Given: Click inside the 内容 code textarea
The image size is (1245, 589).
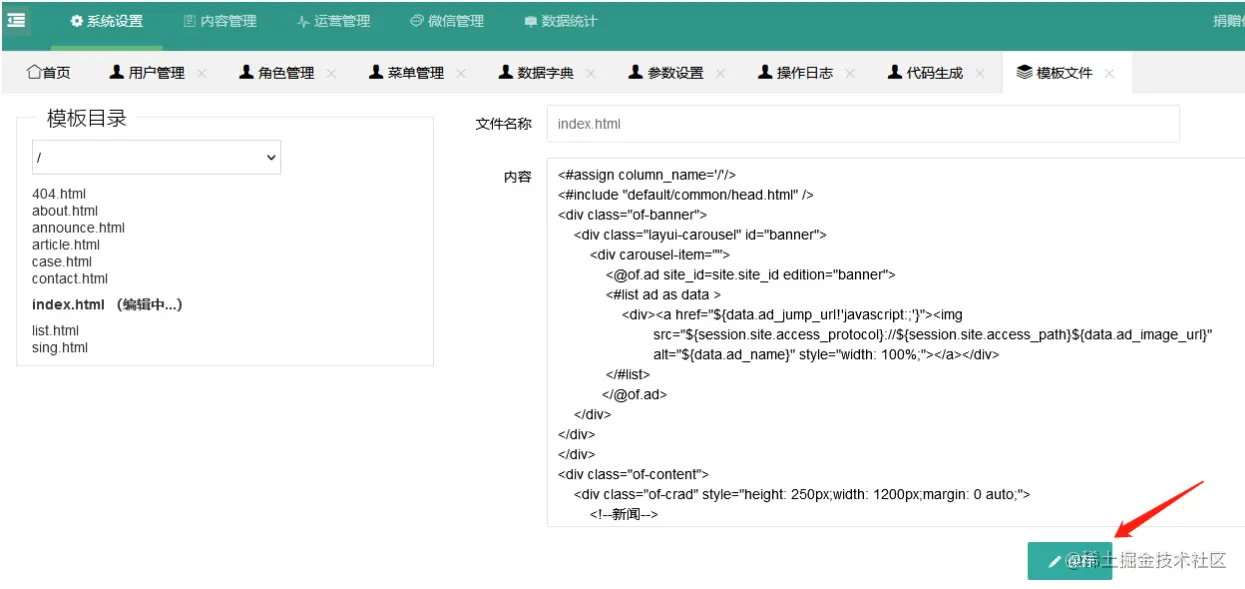Looking at the screenshot, I should (x=896, y=342).
